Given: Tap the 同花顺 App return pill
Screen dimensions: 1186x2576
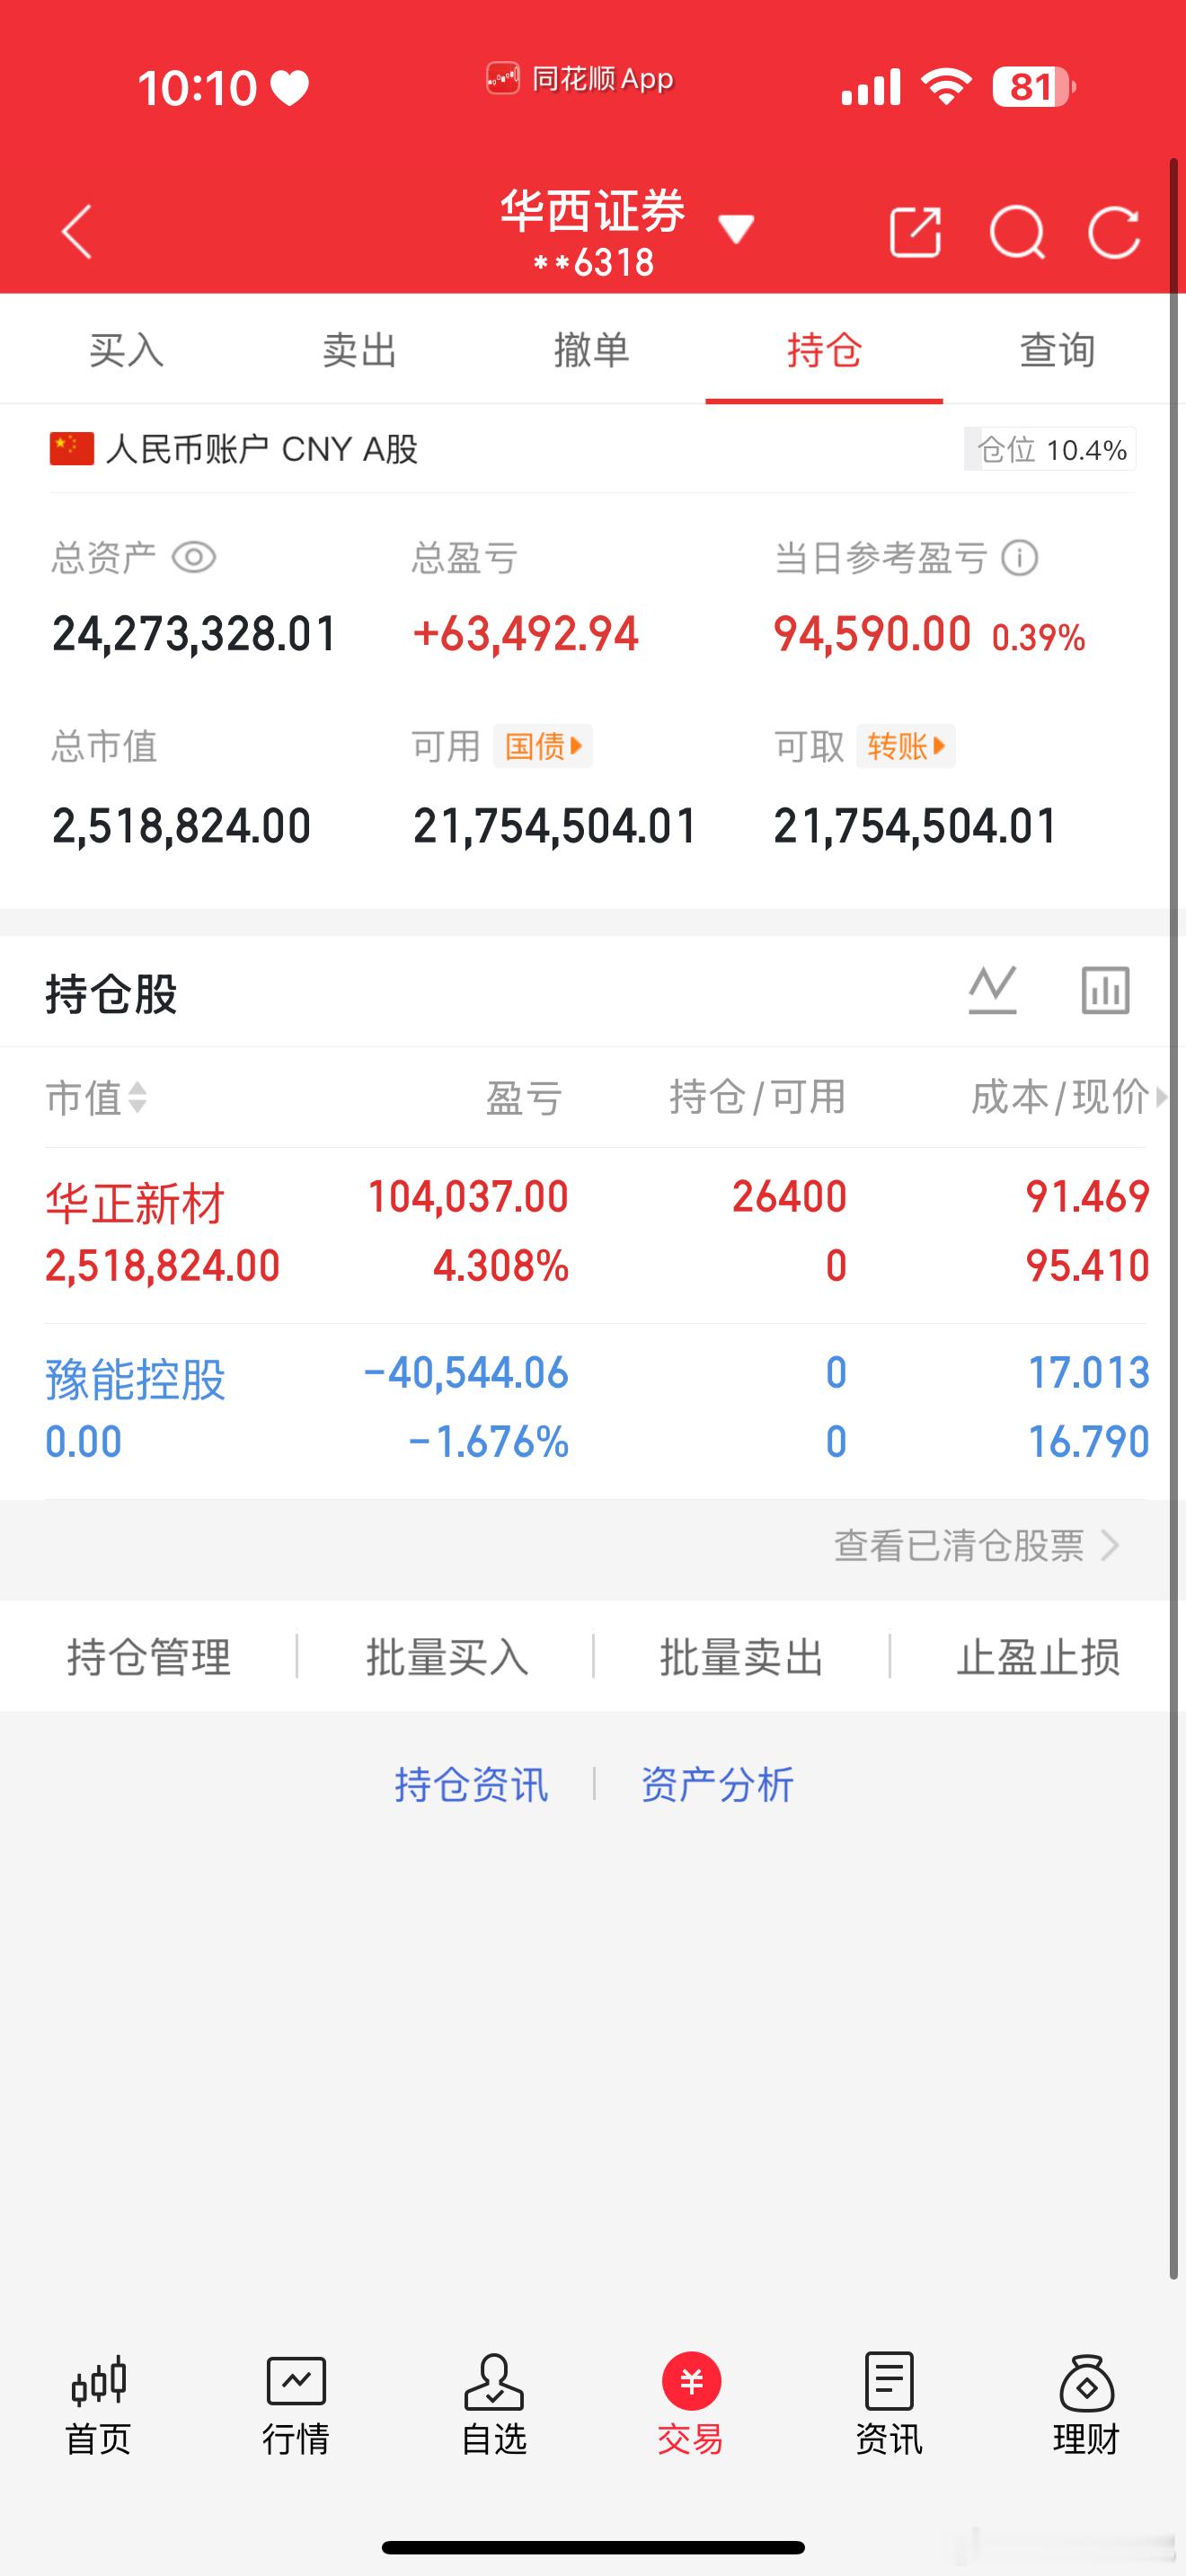Looking at the screenshot, I should pos(579,78).
